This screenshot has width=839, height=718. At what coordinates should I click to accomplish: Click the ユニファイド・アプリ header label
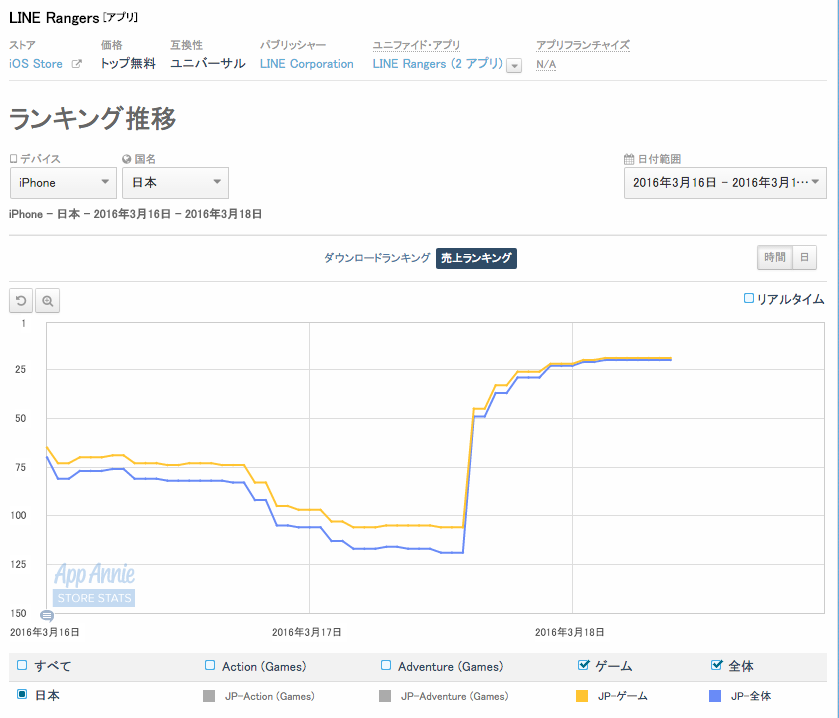click(416, 45)
